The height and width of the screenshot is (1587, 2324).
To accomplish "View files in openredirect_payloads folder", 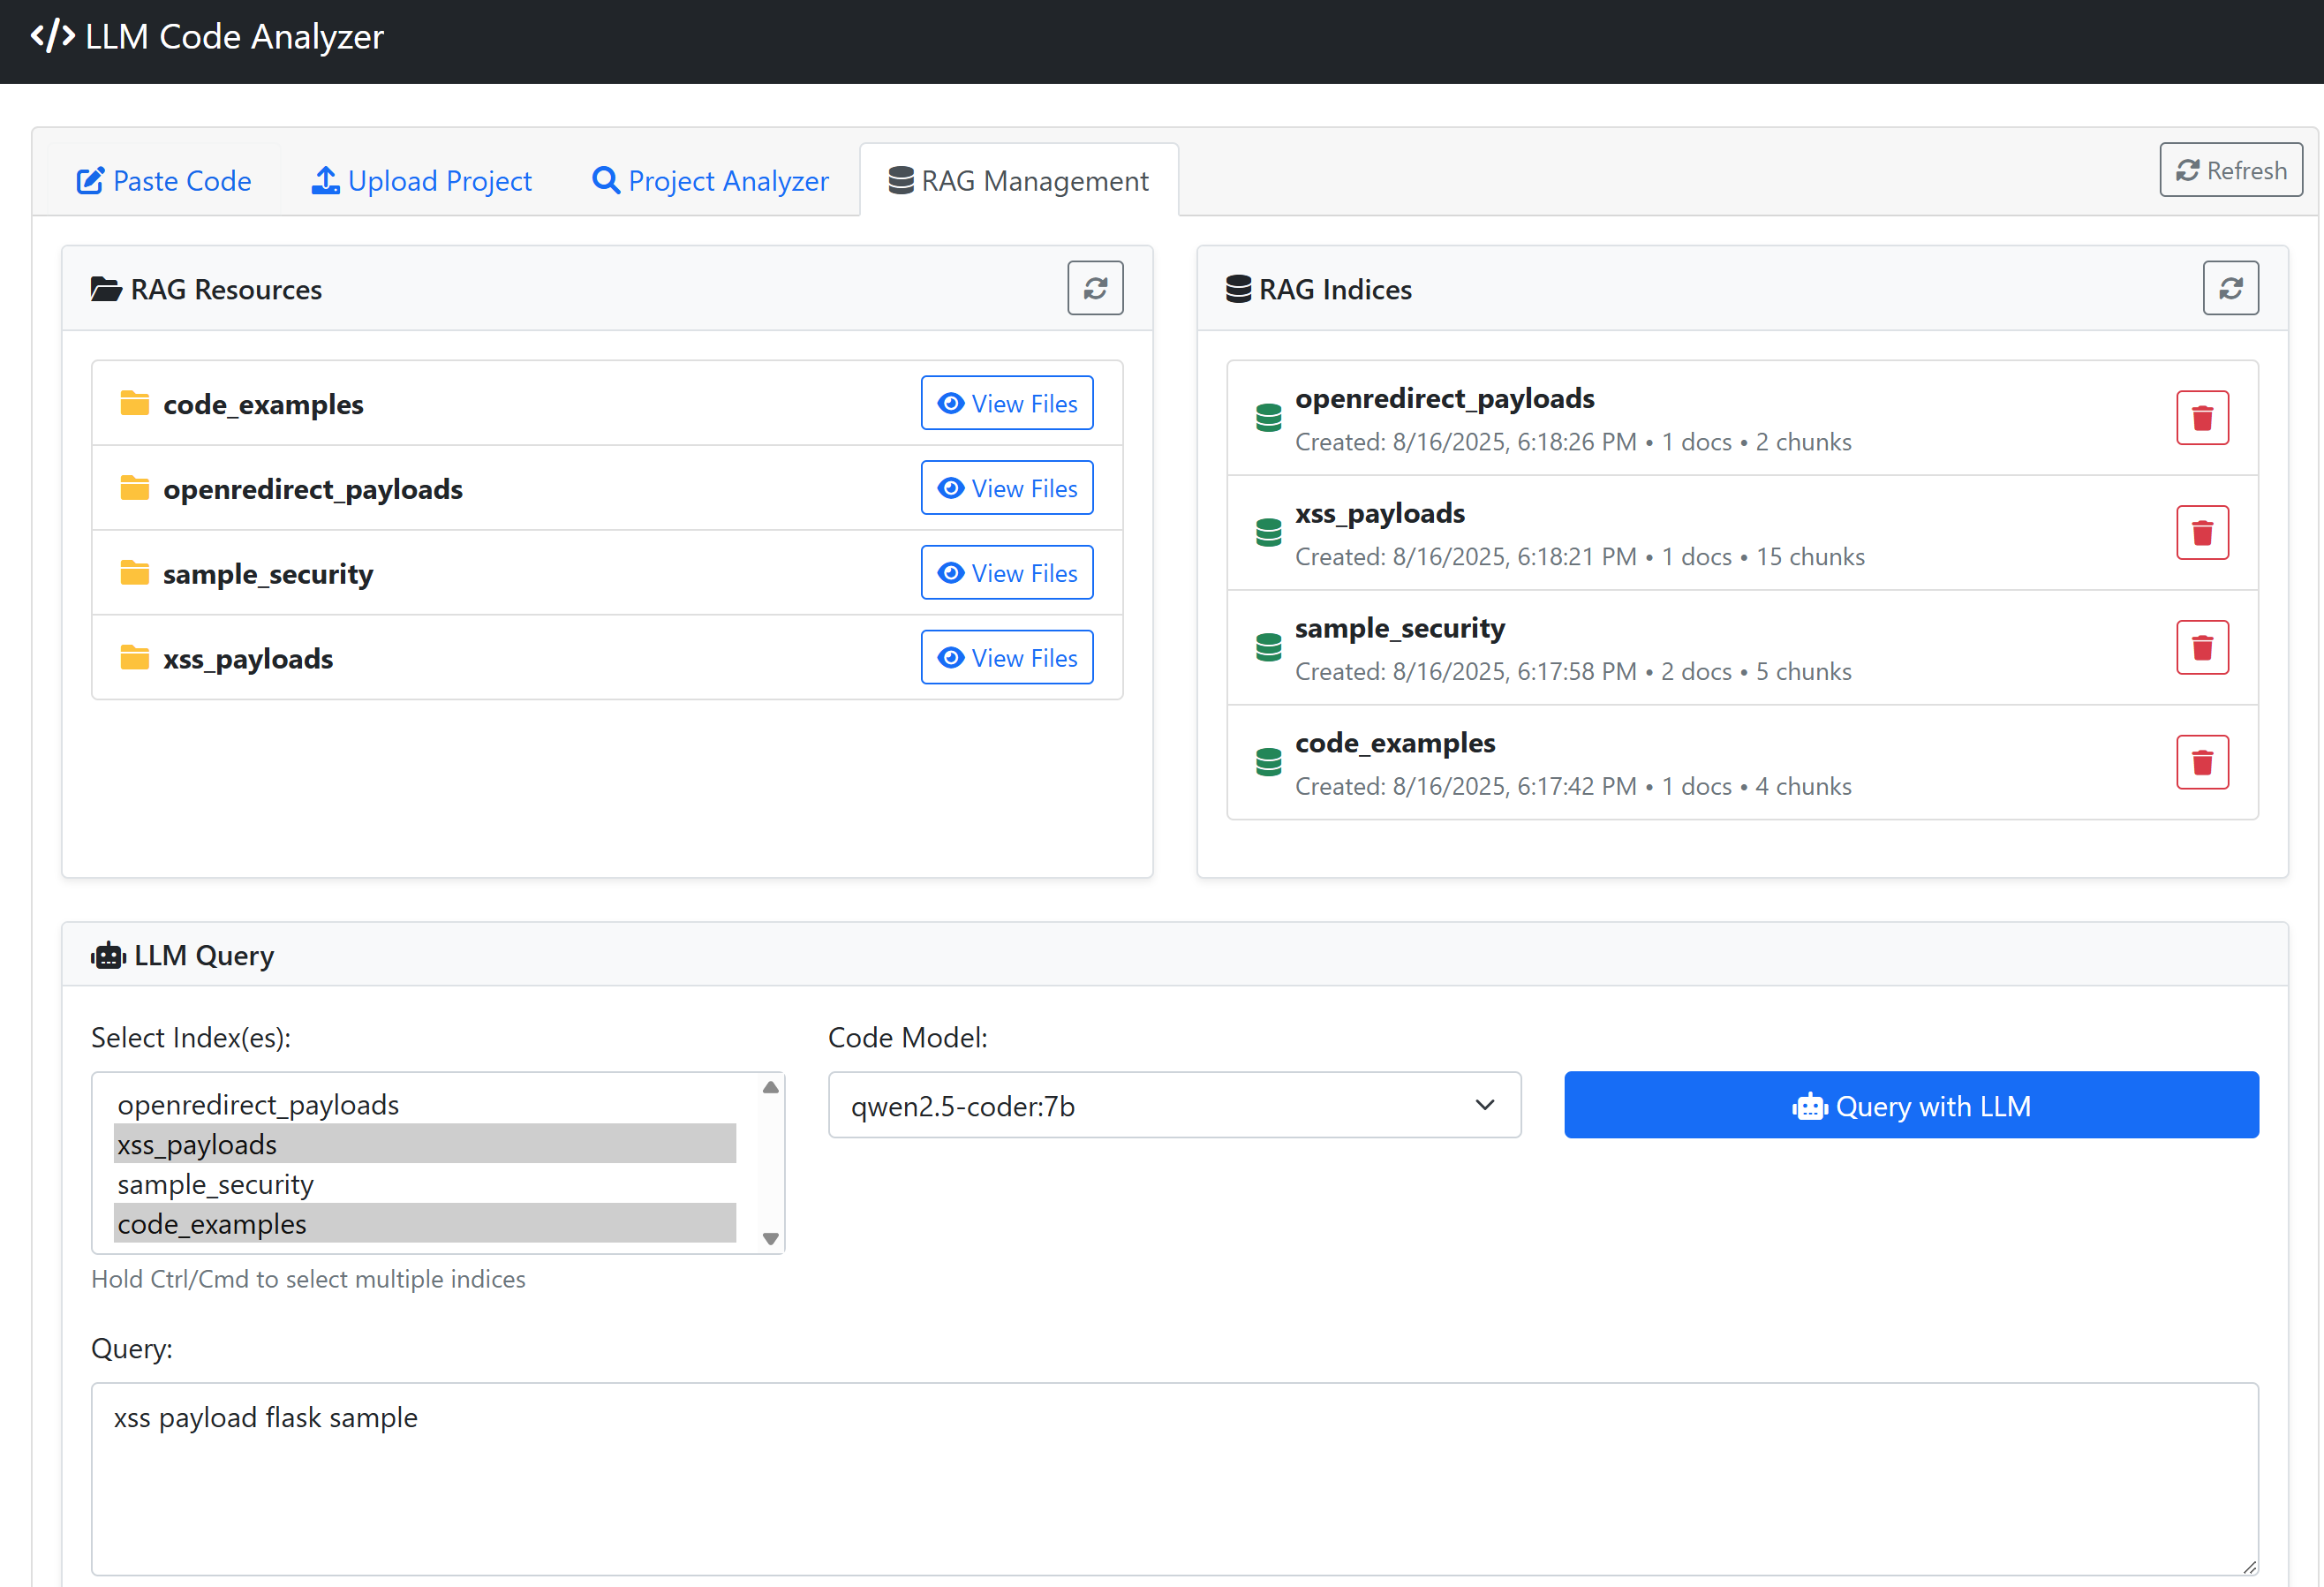I will tap(1006, 489).
